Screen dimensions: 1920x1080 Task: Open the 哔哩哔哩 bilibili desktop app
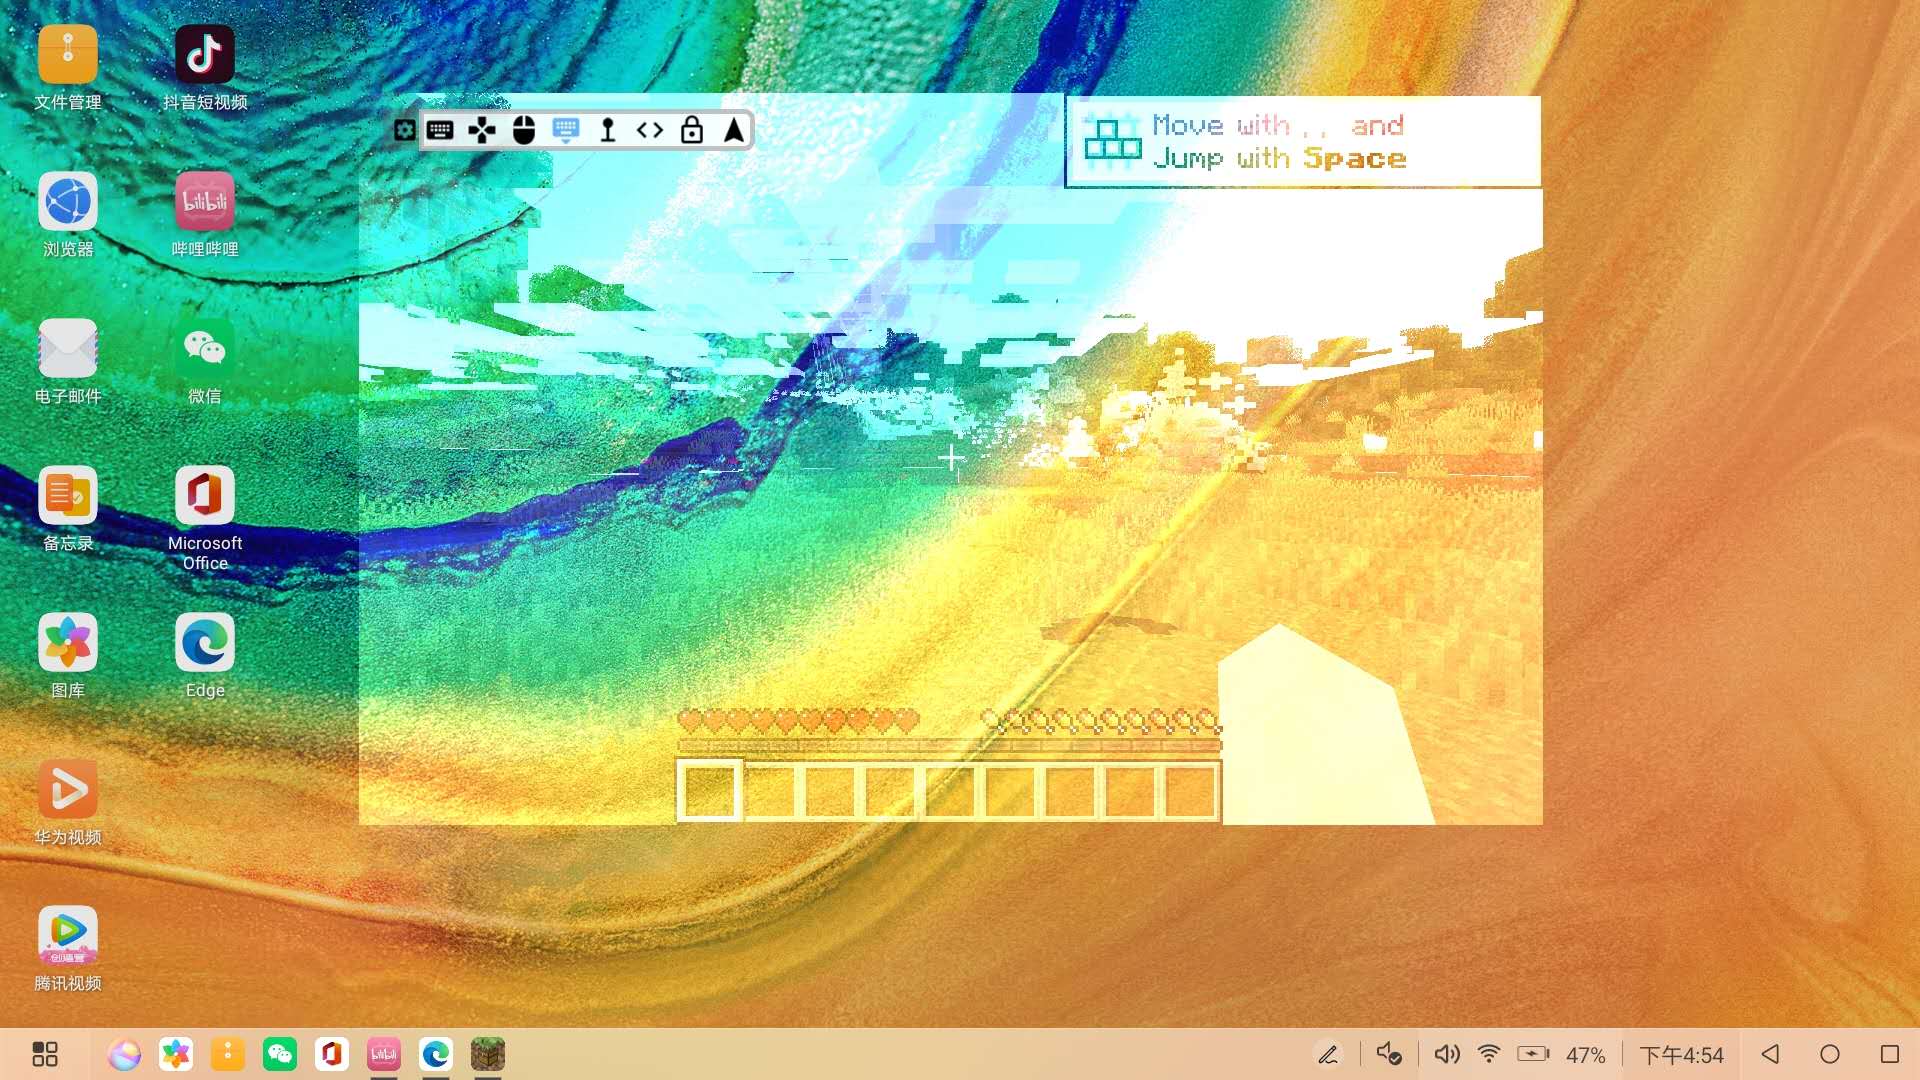[205, 202]
